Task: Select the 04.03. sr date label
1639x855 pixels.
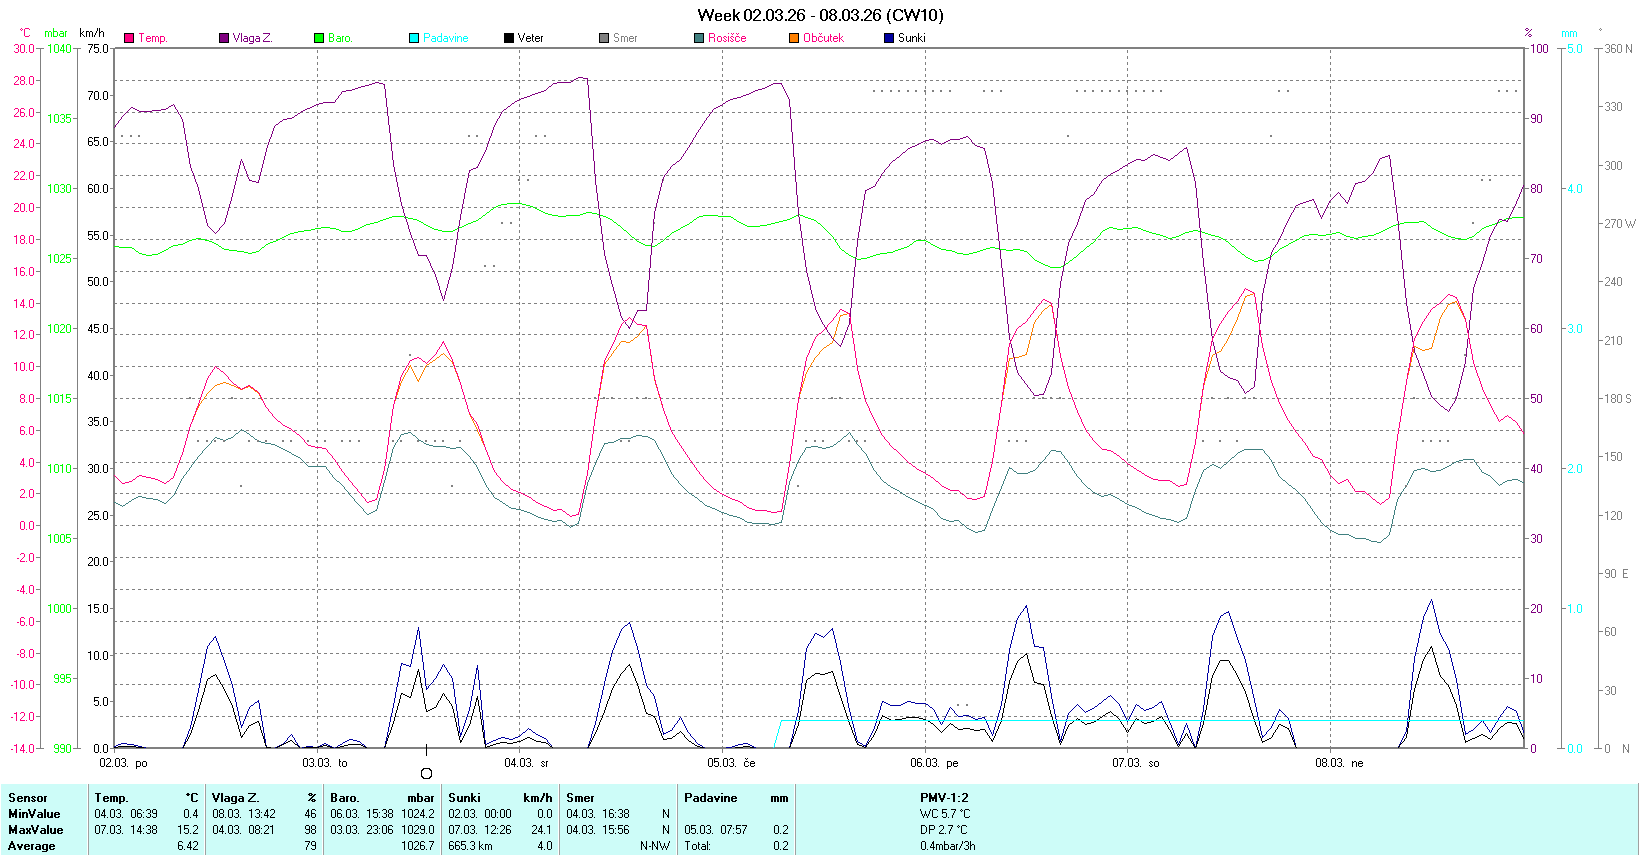Action: tap(526, 763)
